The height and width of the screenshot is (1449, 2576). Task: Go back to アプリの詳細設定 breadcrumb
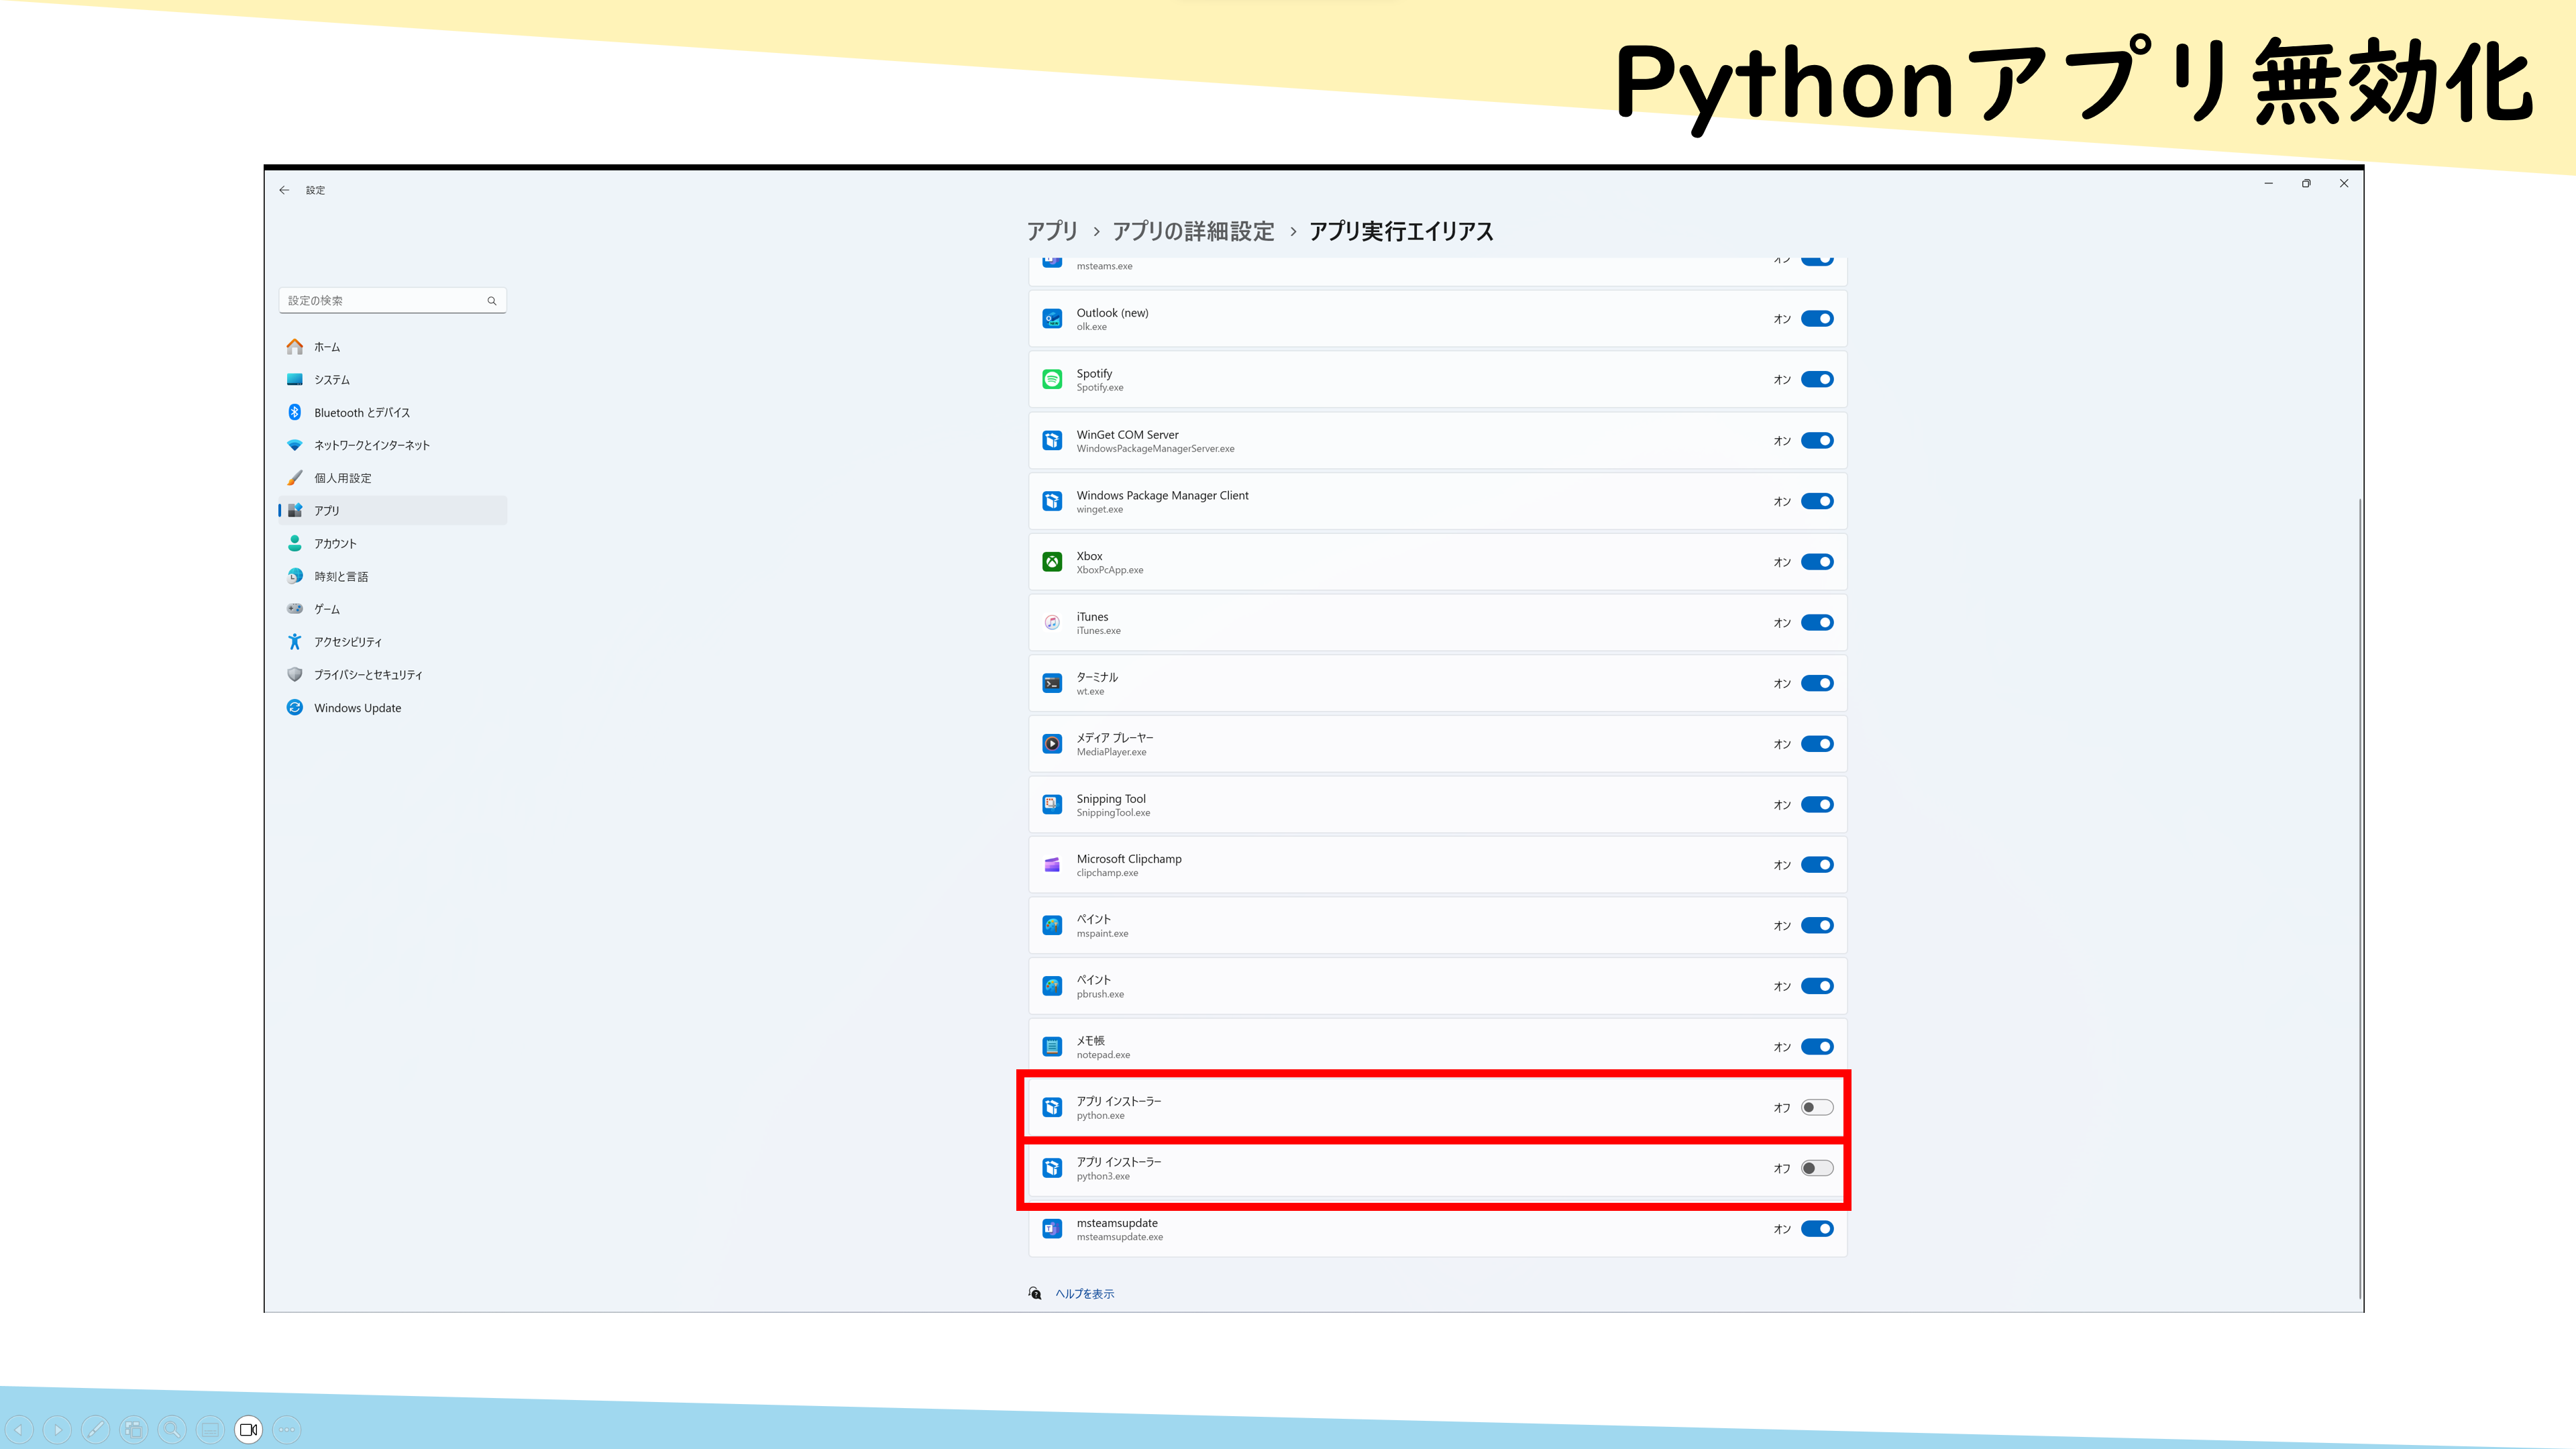(1193, 231)
